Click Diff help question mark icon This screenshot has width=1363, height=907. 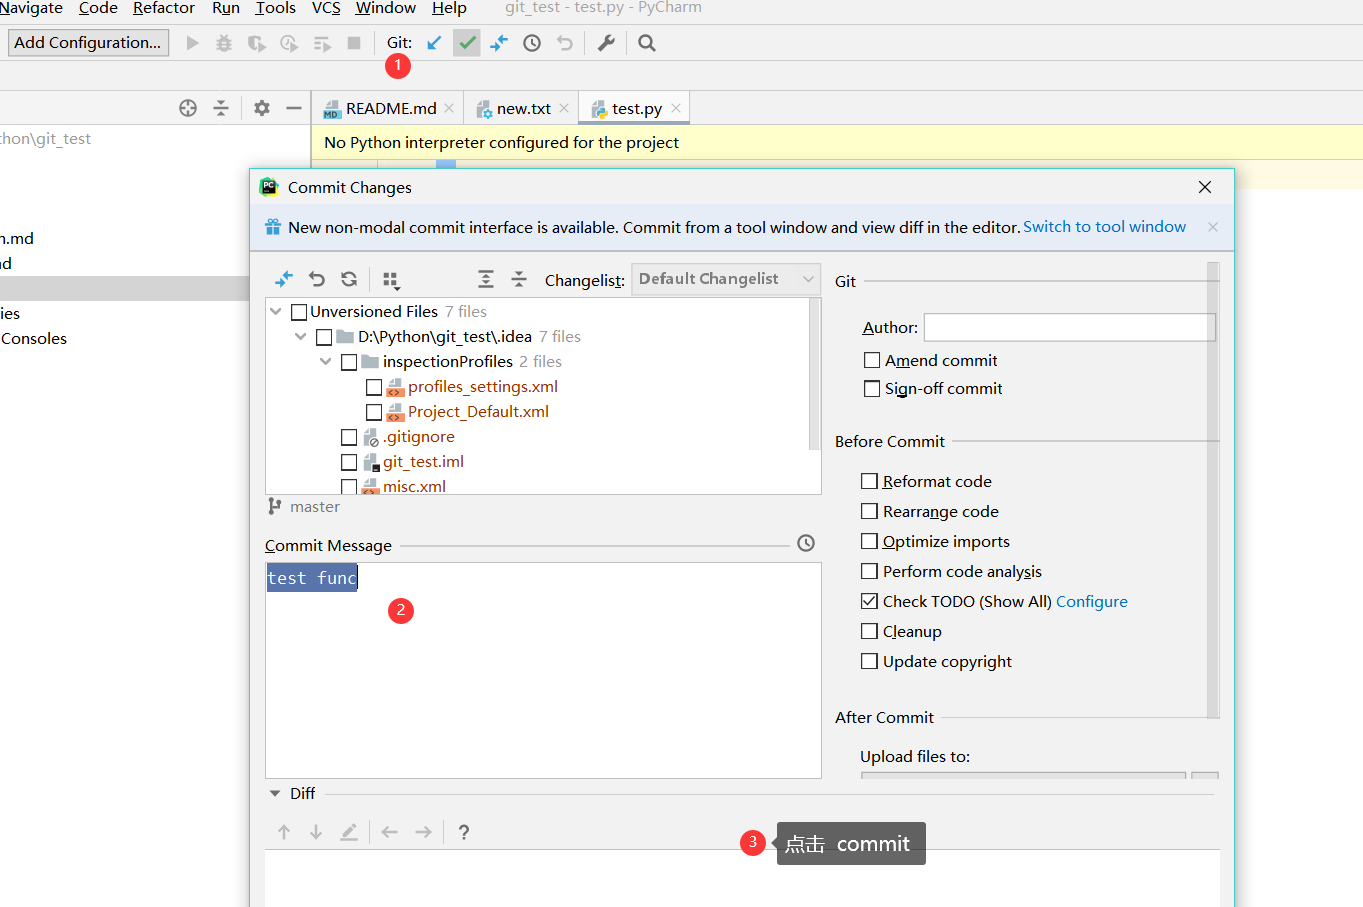(464, 832)
